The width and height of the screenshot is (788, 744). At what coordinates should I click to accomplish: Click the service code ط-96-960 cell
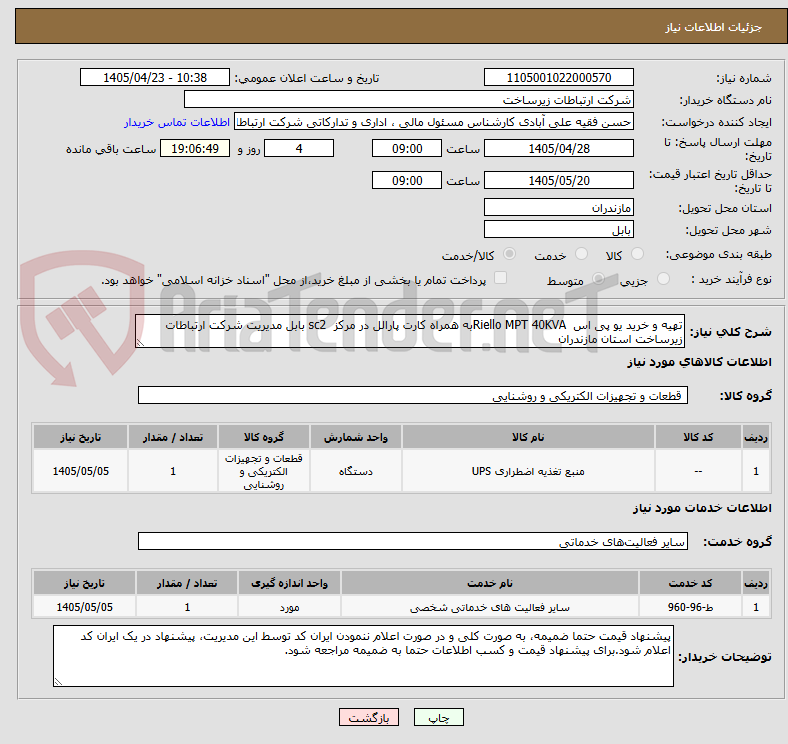691,607
